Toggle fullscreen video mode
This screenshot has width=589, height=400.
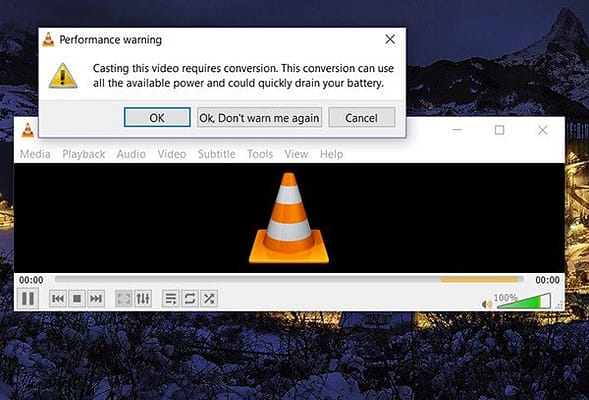click(x=124, y=299)
